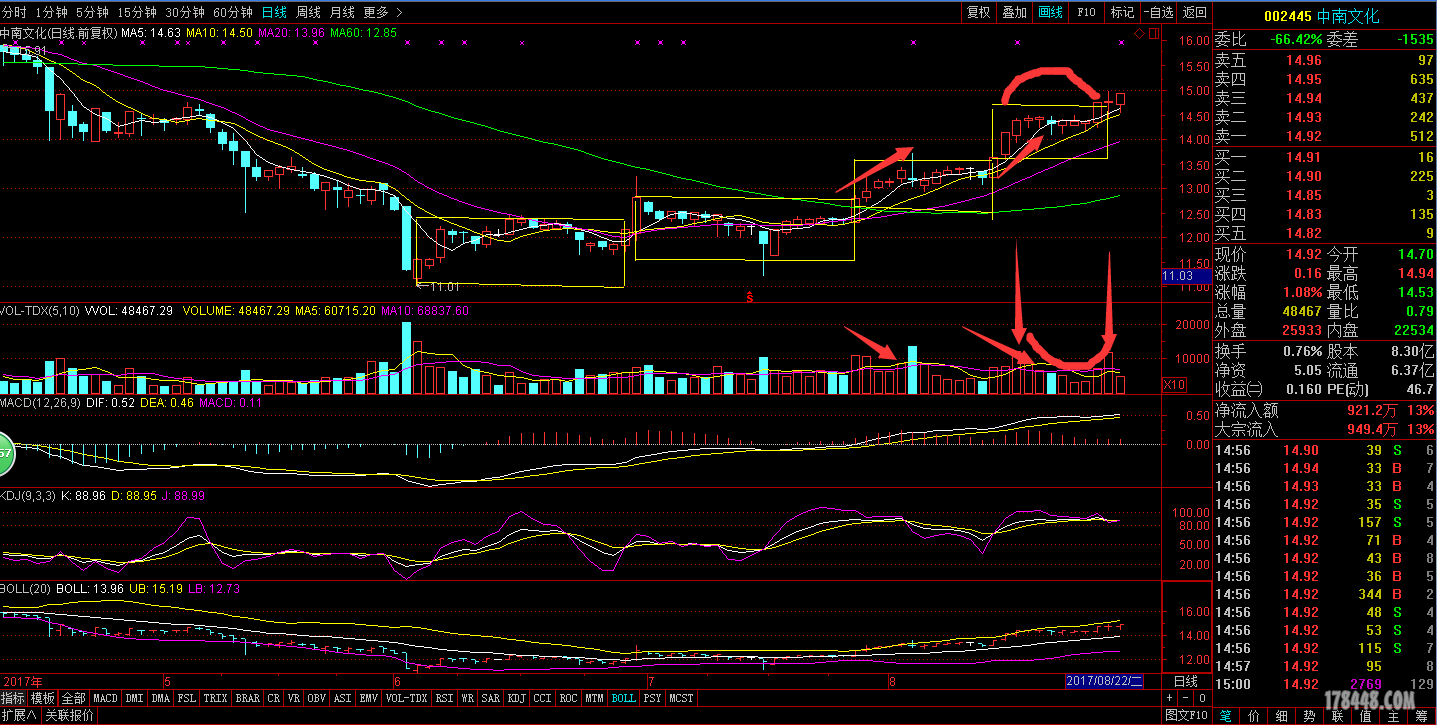Open the 指标 indicator tab
The height and width of the screenshot is (725, 1437).
point(13,698)
